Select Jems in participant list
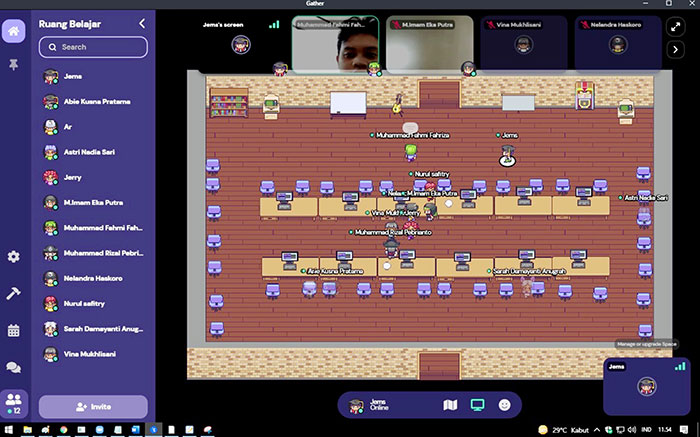Image resolution: width=700 pixels, height=437 pixels. coord(93,76)
